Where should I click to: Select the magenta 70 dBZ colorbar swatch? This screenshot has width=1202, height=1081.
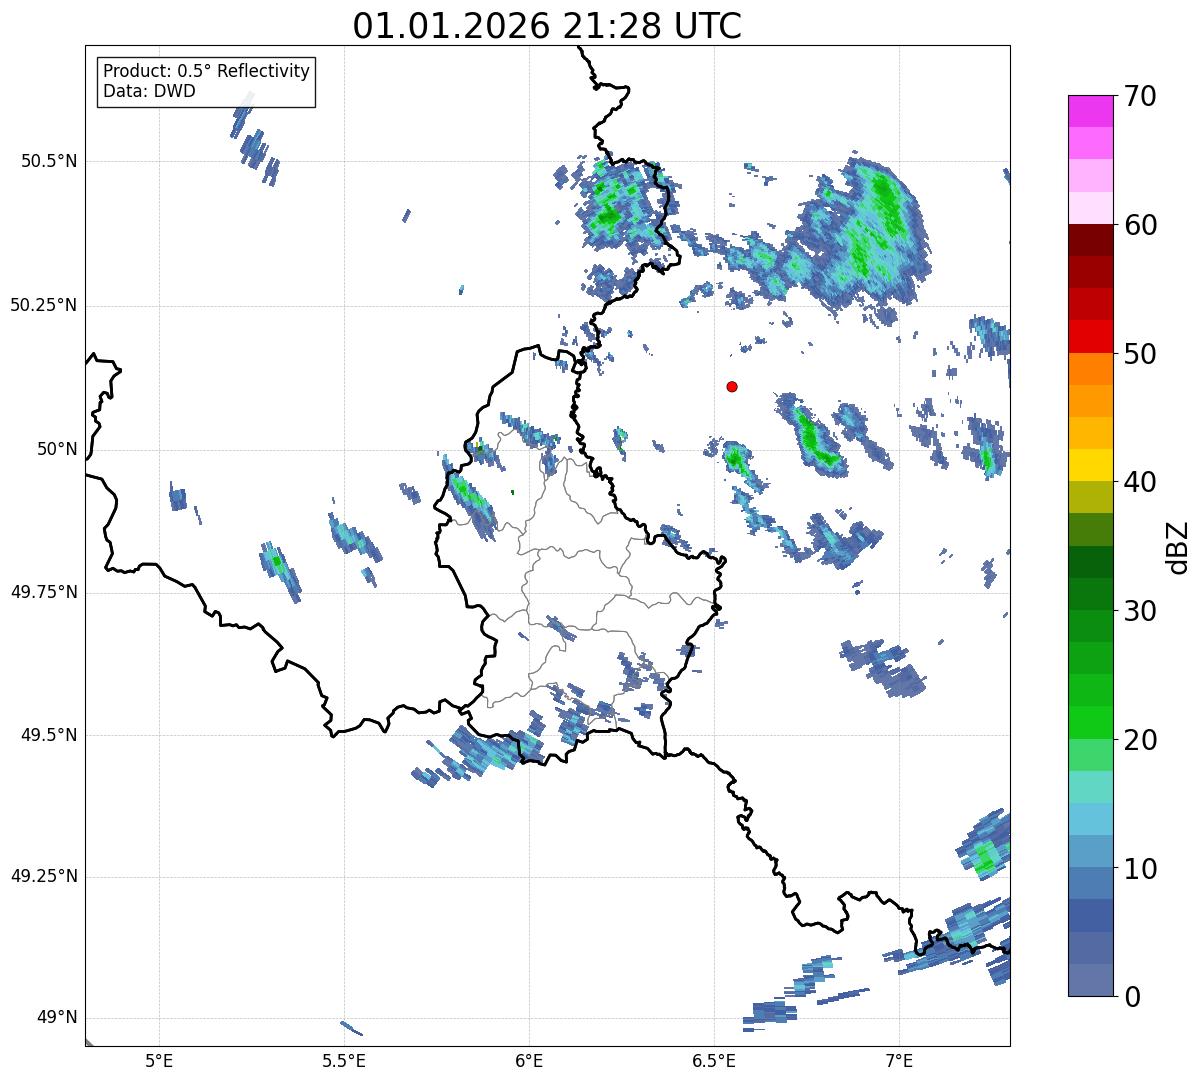1092,111
